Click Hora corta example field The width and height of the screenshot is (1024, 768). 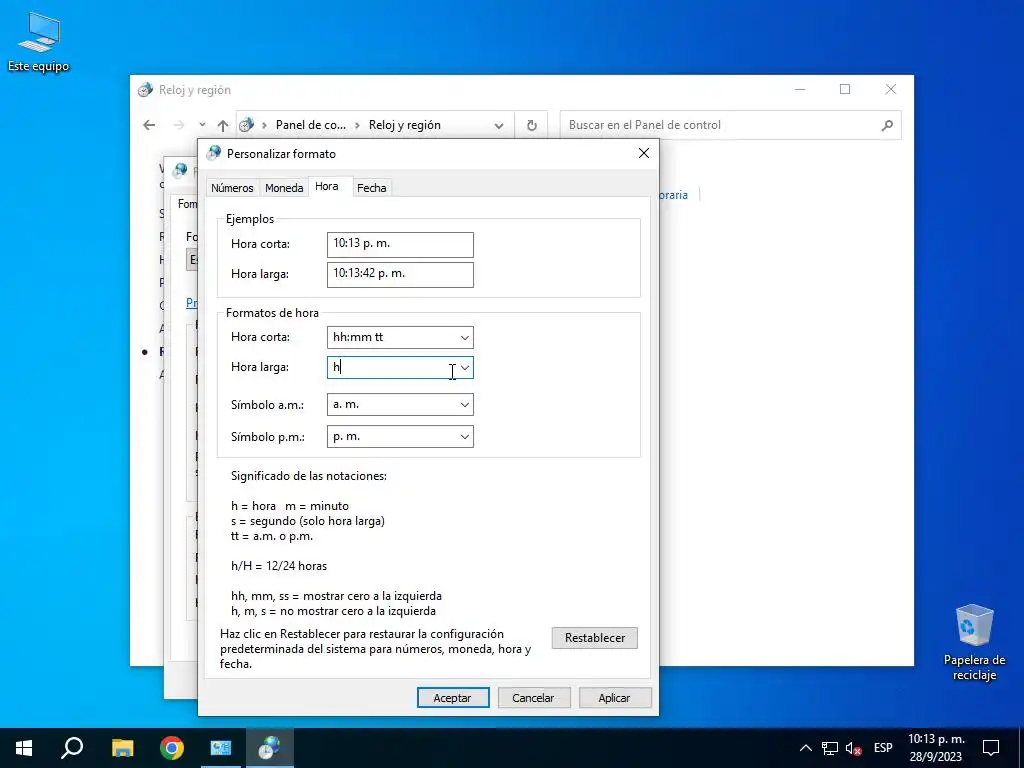pos(400,244)
